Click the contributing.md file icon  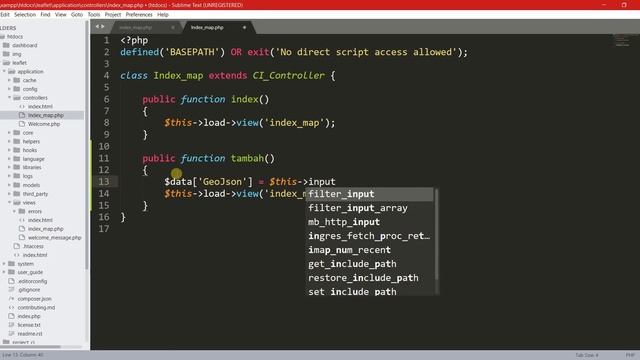tap(11, 307)
